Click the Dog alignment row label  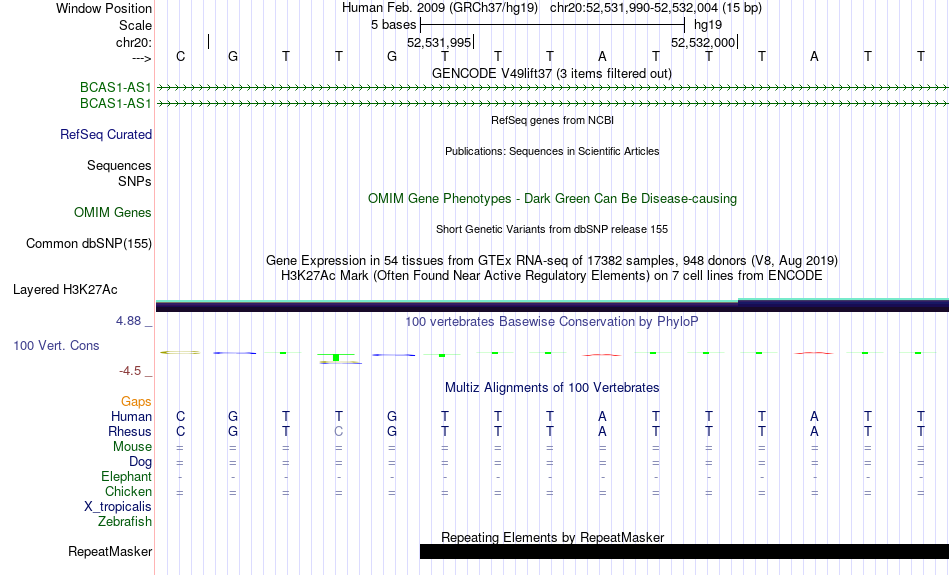coord(140,462)
